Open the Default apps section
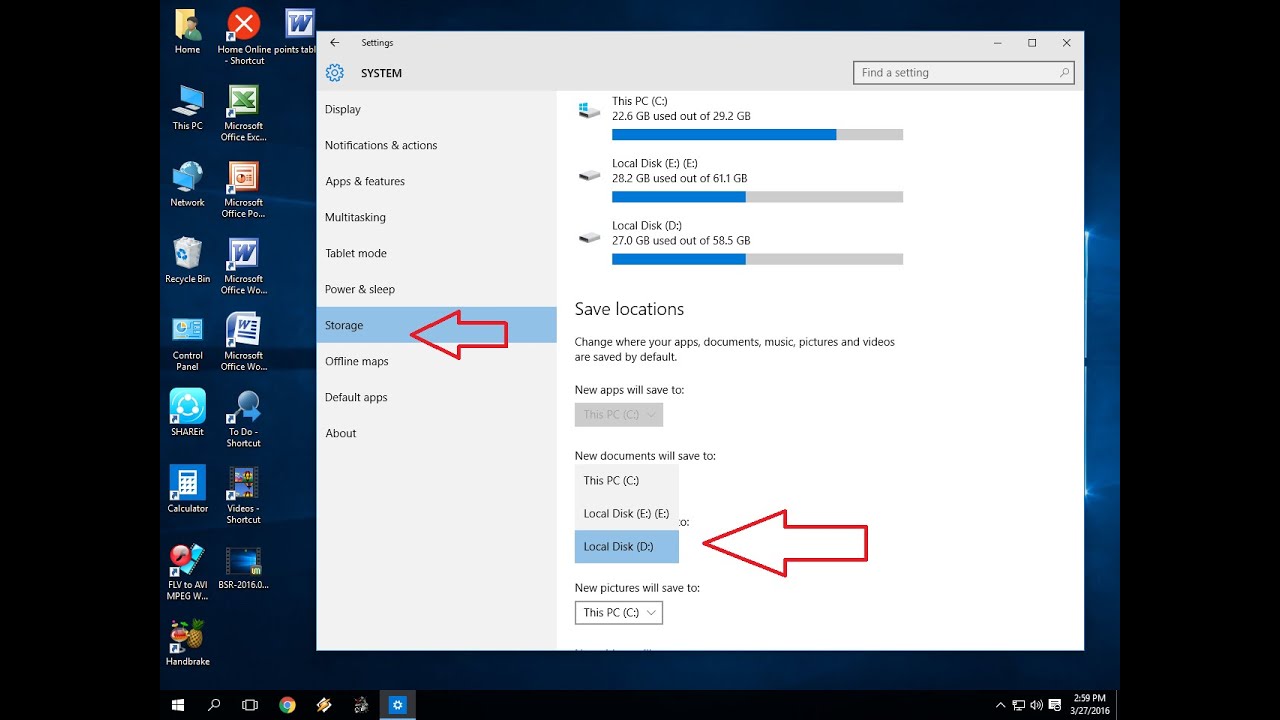The height and width of the screenshot is (720, 1280). [x=436, y=397]
